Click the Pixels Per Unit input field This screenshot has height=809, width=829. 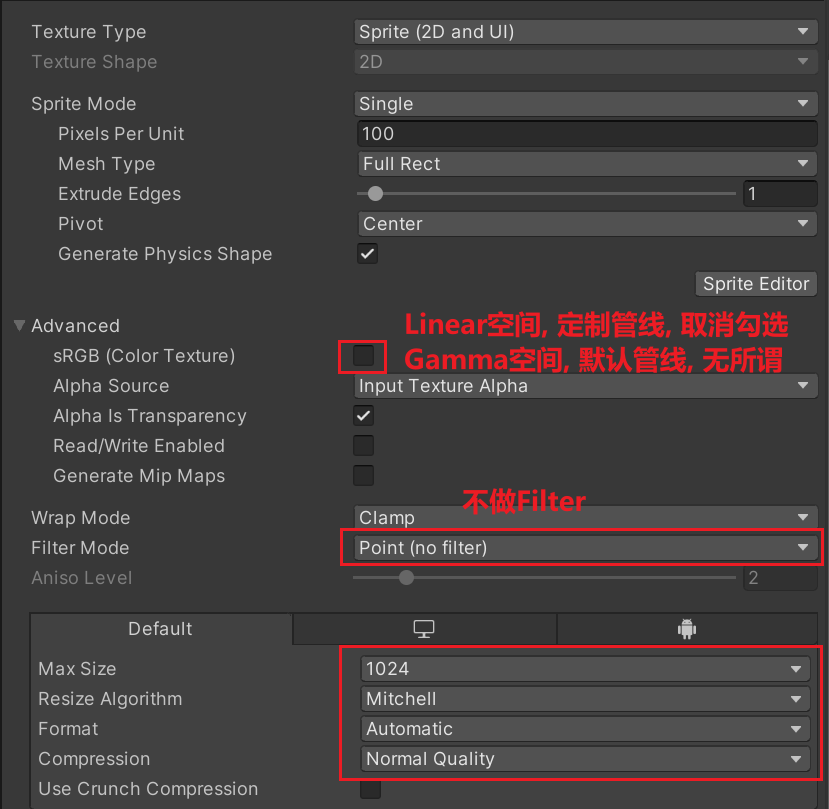(x=586, y=134)
